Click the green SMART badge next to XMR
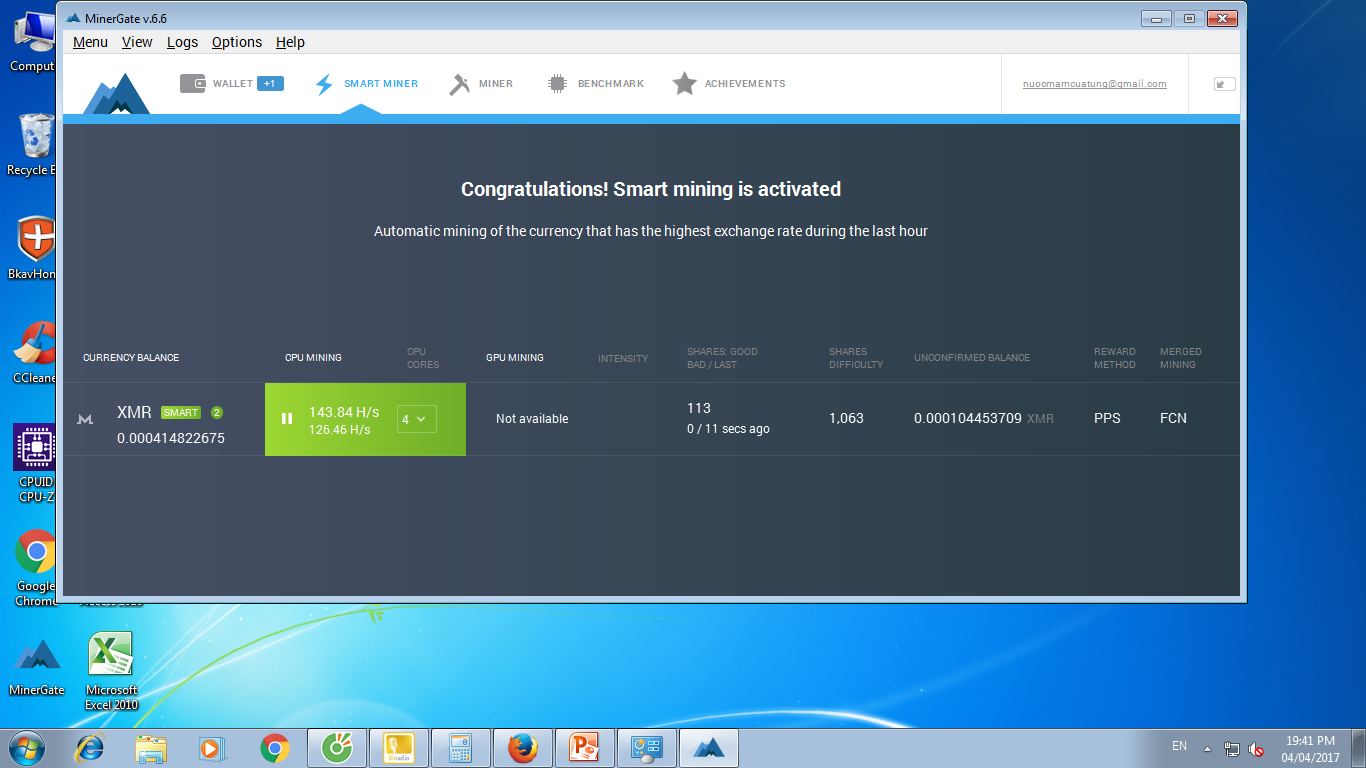The width and height of the screenshot is (1366, 768). [181, 413]
